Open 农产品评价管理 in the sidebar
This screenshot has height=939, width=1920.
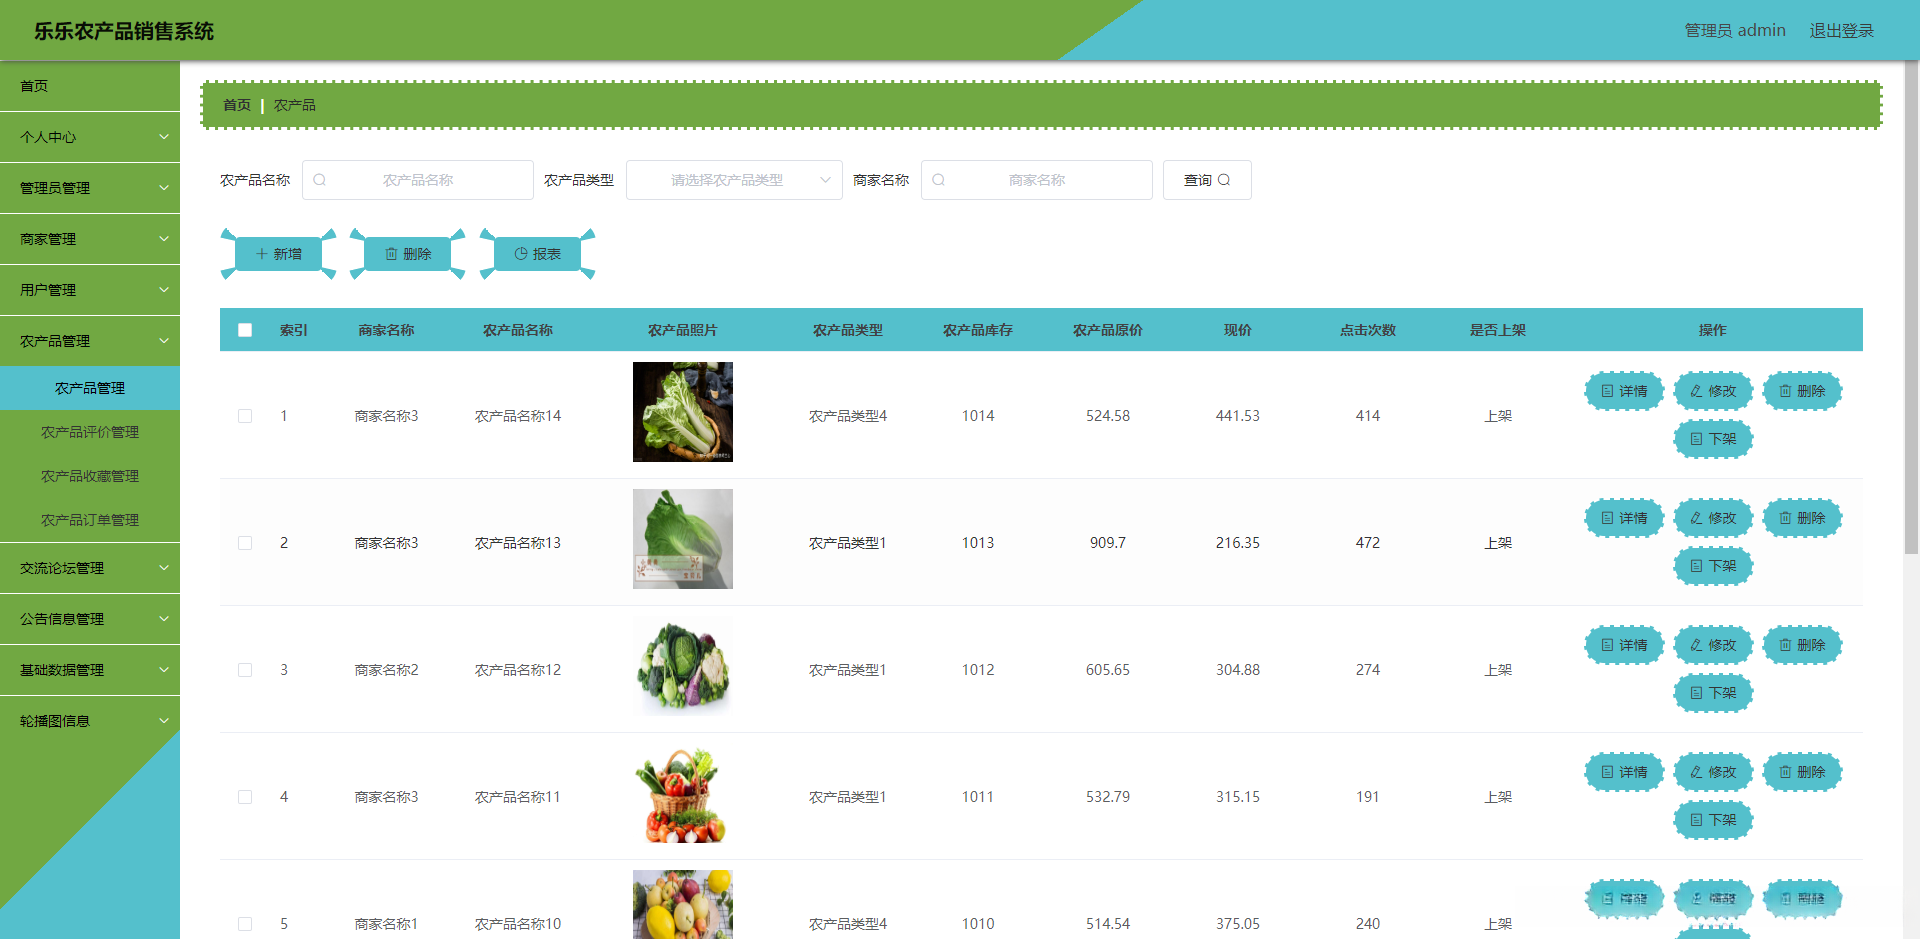coord(90,432)
